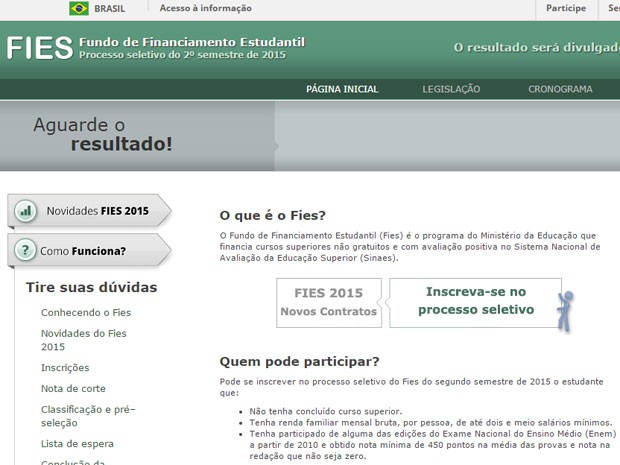Click the Brazil flag icon
This screenshot has width=620, height=465.
(78, 8)
